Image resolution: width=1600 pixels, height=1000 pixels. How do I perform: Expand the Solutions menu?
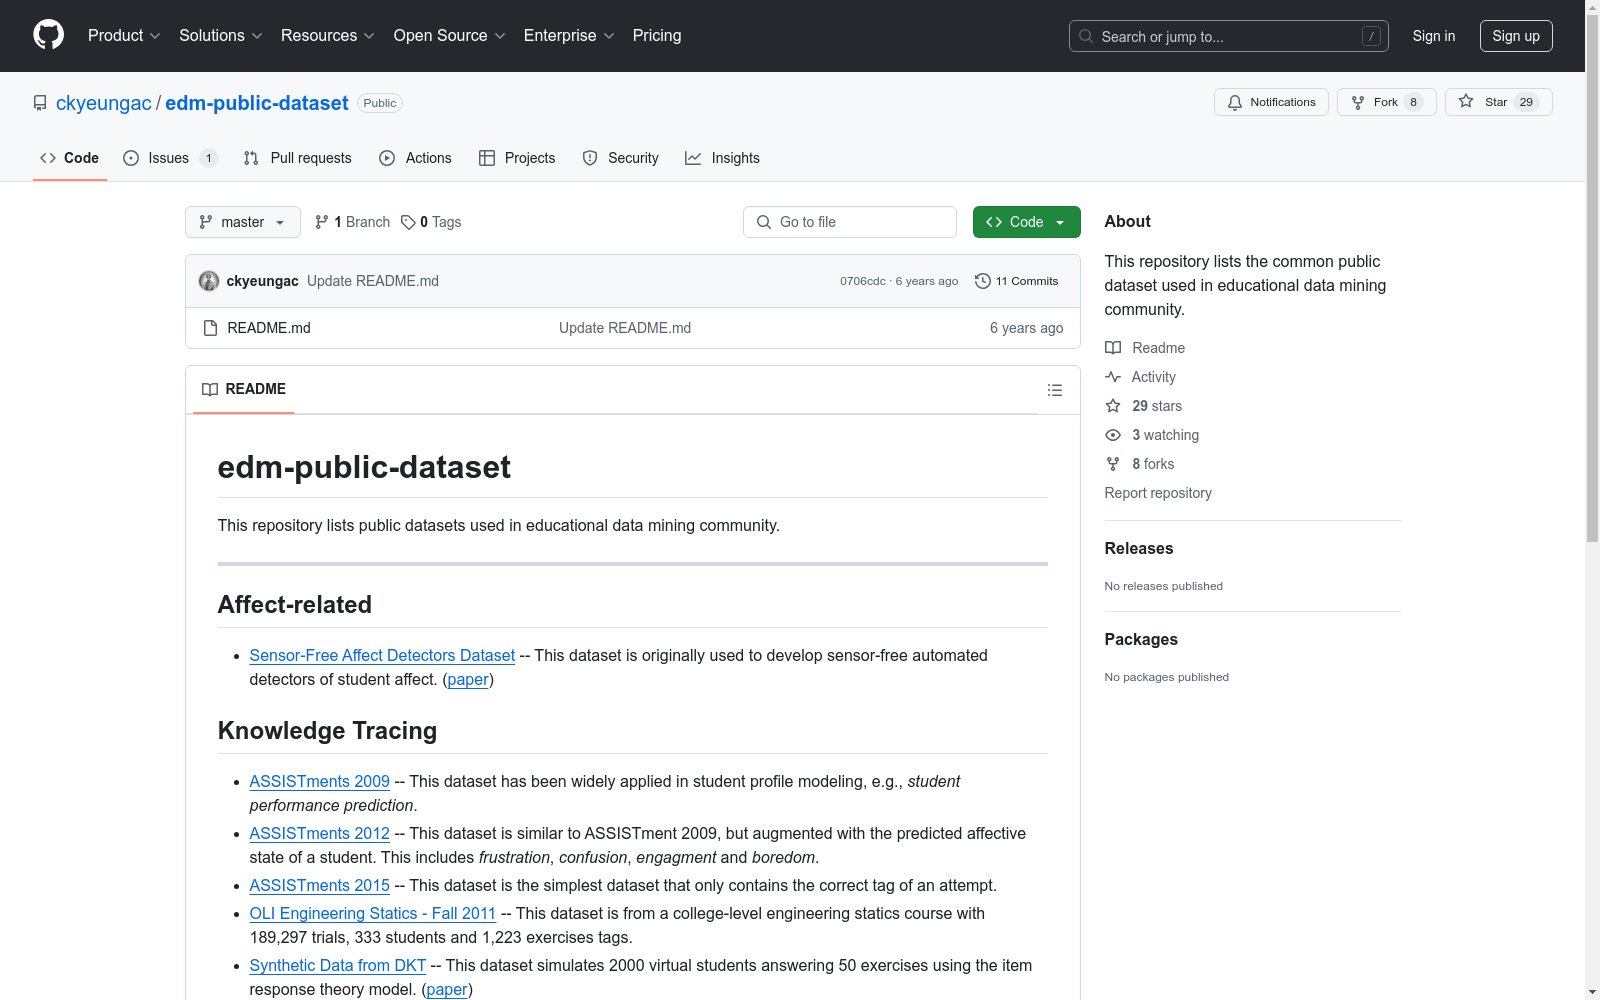(221, 36)
